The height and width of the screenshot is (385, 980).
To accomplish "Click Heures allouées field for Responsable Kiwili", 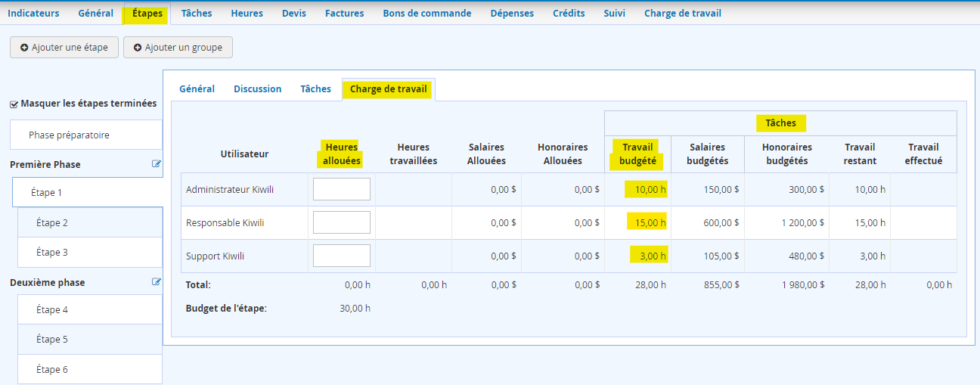I will click(342, 222).
